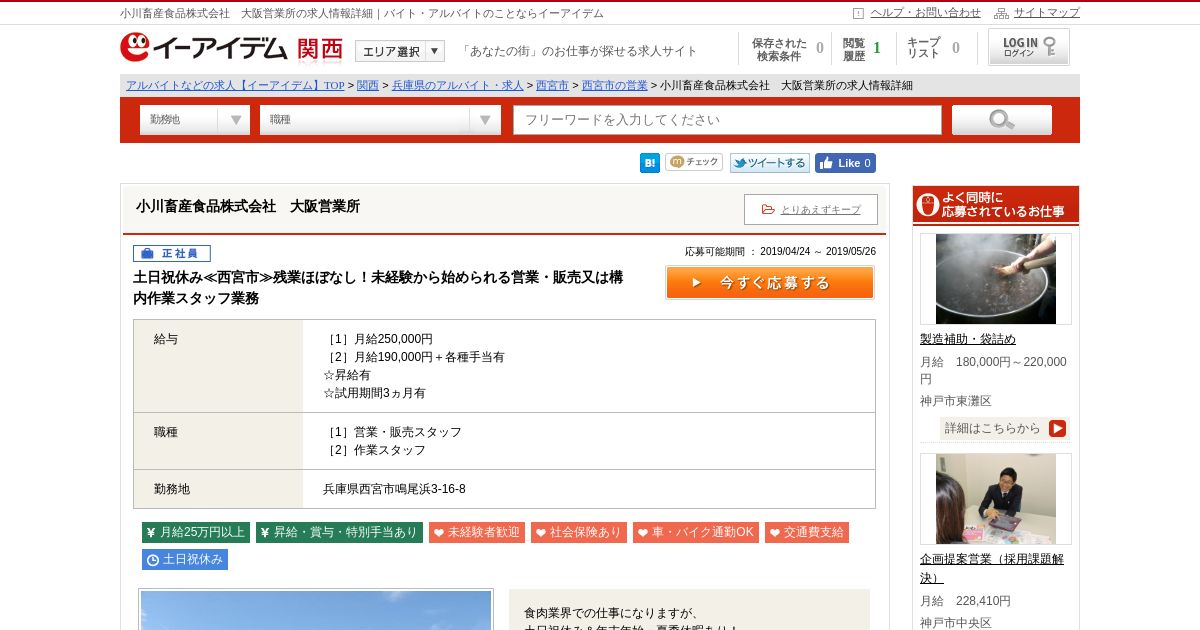Viewport: 1200px width, 630px height.
Task: Click the 未経験者歓迎 tag
Action: [477, 532]
